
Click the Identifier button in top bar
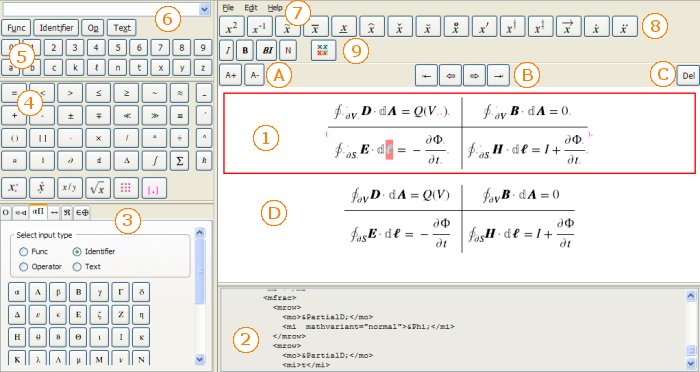click(56, 28)
